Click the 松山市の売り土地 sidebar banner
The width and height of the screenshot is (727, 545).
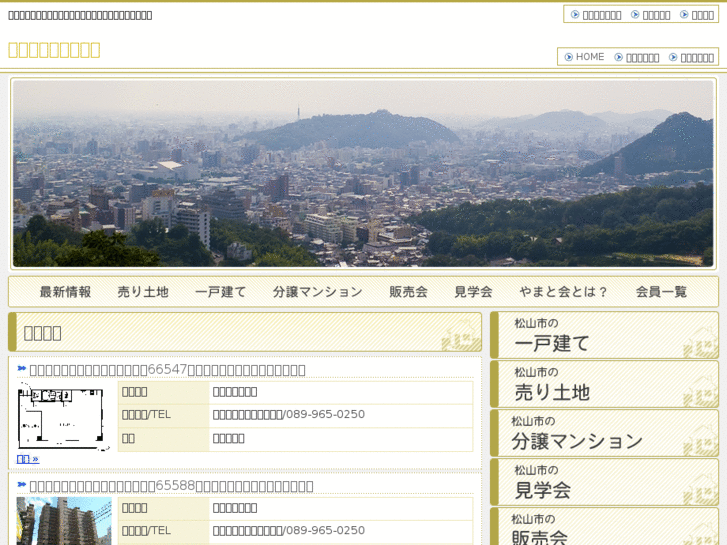click(605, 384)
